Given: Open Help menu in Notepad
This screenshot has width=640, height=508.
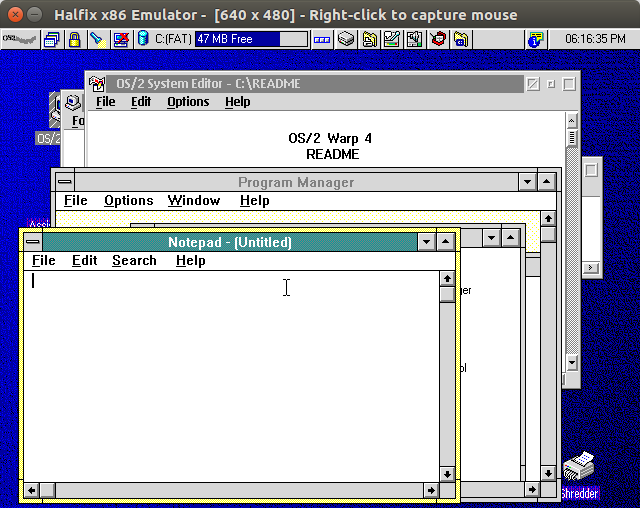Looking at the screenshot, I should [191, 260].
